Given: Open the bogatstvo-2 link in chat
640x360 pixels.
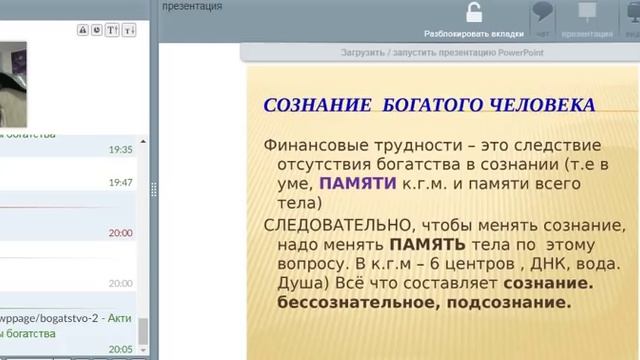Looking at the screenshot, I should pyautogui.click(x=49, y=318).
